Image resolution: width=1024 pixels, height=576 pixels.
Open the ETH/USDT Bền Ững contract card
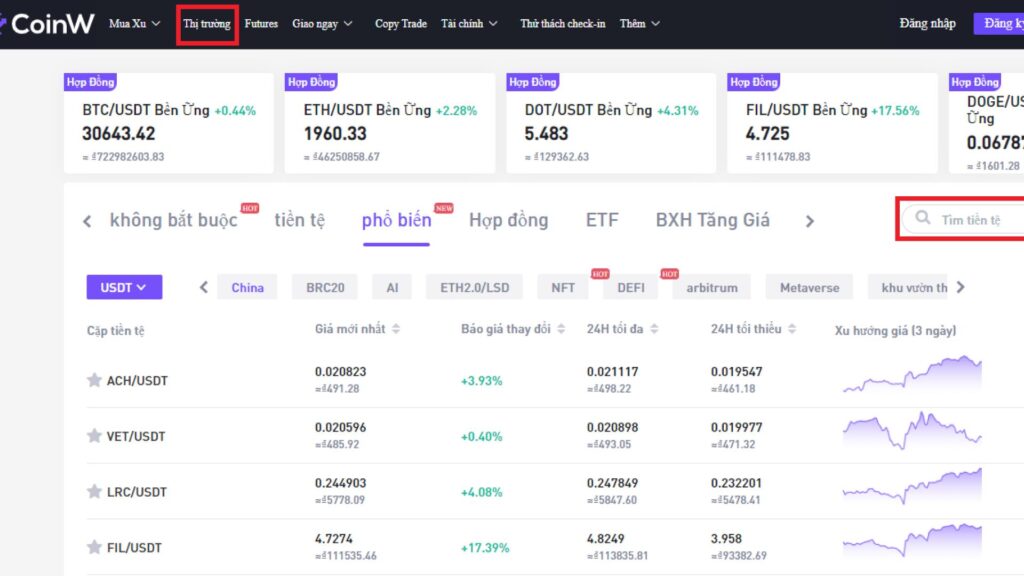coord(390,123)
